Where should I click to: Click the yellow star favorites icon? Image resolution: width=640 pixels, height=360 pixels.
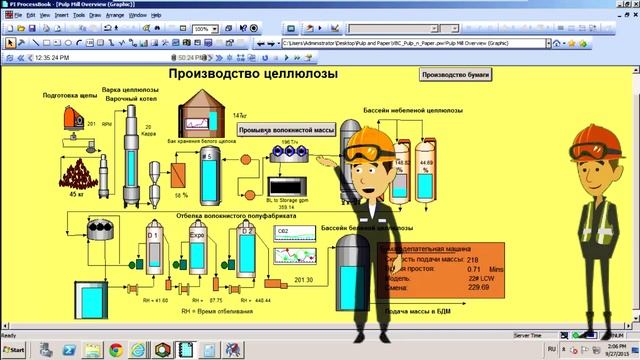(572, 43)
